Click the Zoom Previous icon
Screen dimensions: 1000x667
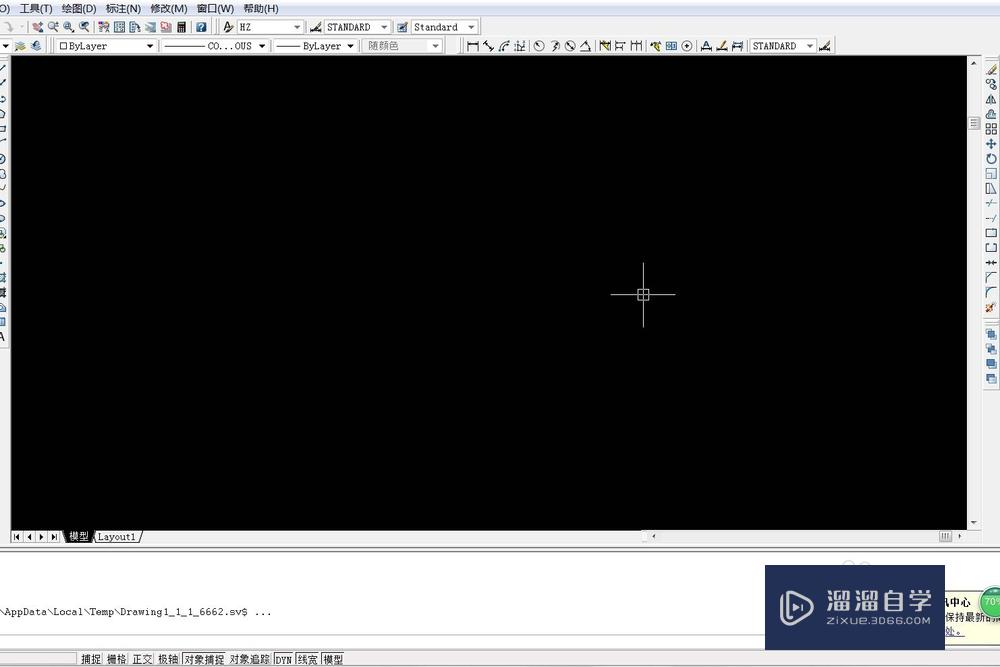pyautogui.click(x=84, y=27)
